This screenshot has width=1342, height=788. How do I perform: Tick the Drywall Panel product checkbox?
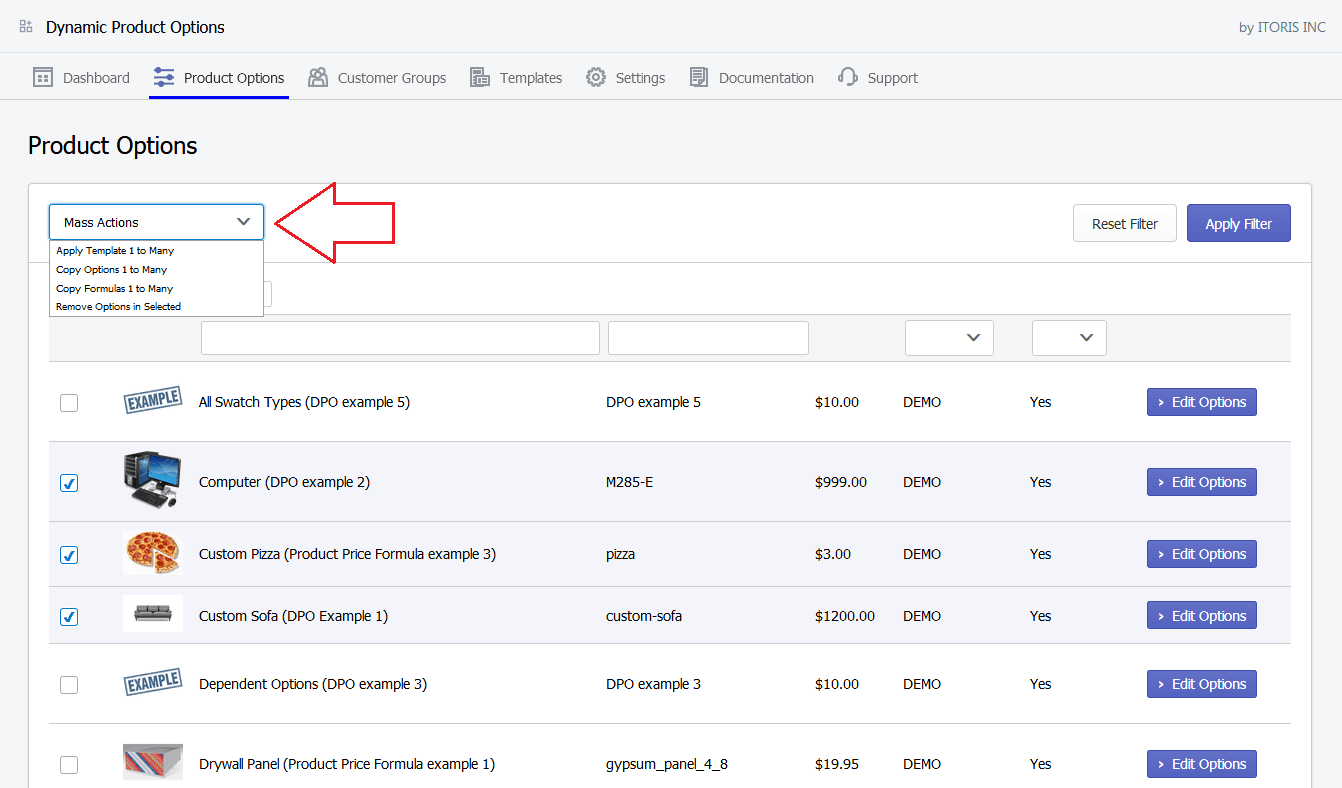tap(69, 765)
